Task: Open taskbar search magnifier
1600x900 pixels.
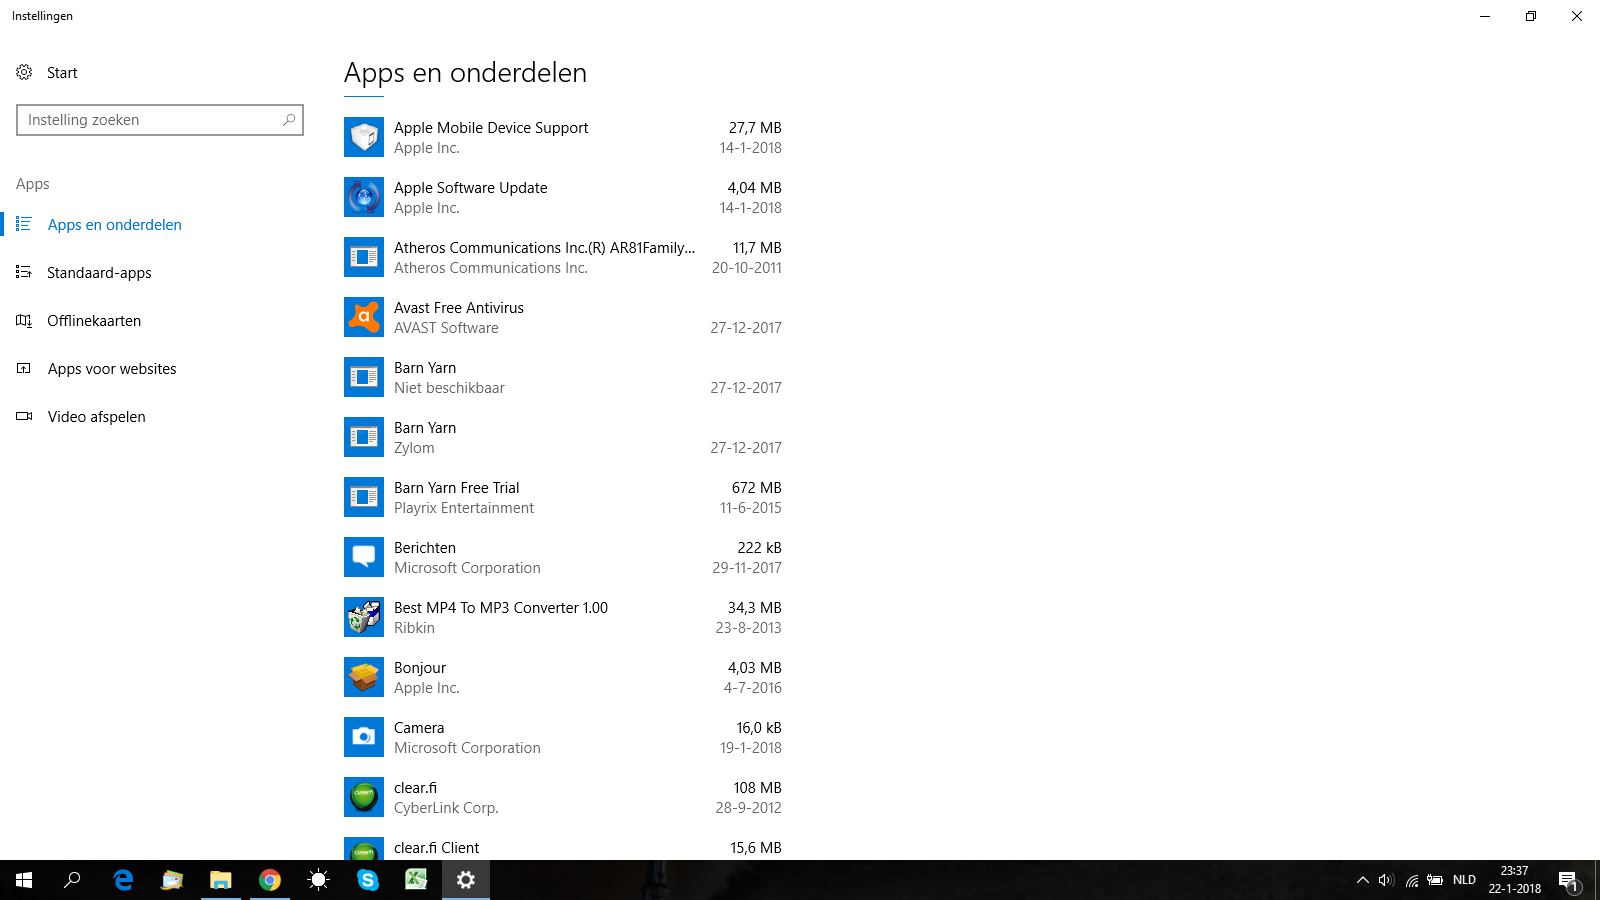Action: (72, 880)
